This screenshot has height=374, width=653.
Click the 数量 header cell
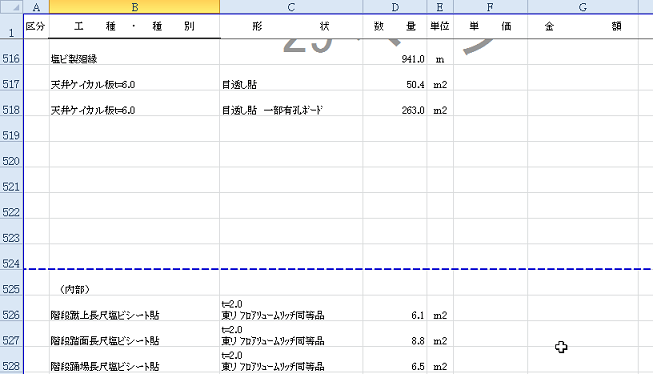click(395, 27)
